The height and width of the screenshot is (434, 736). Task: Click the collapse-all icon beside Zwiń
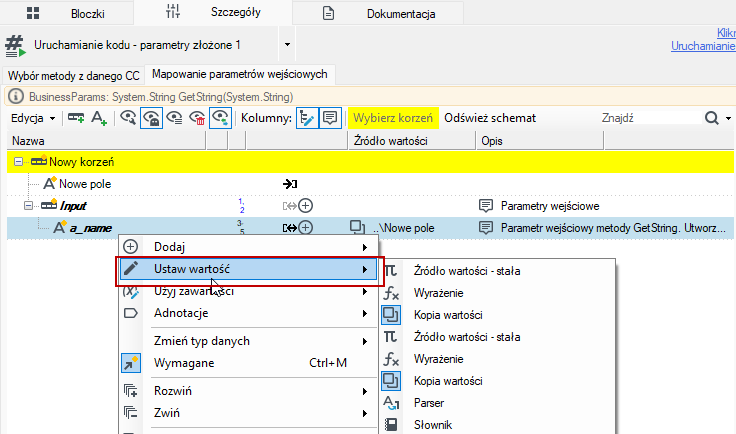tap(130, 412)
